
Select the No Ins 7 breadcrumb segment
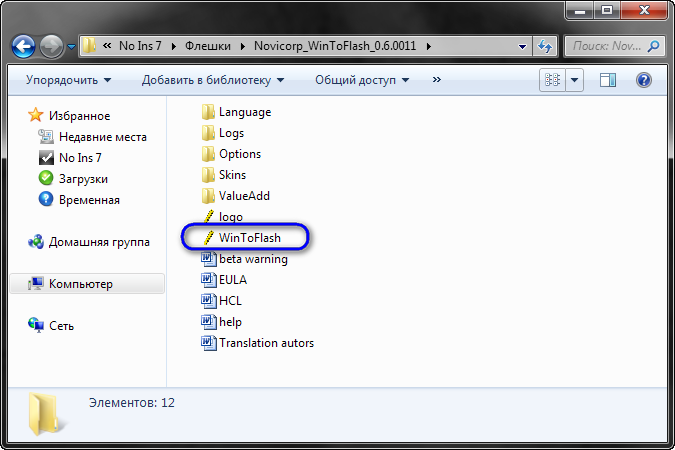[x=140, y=46]
